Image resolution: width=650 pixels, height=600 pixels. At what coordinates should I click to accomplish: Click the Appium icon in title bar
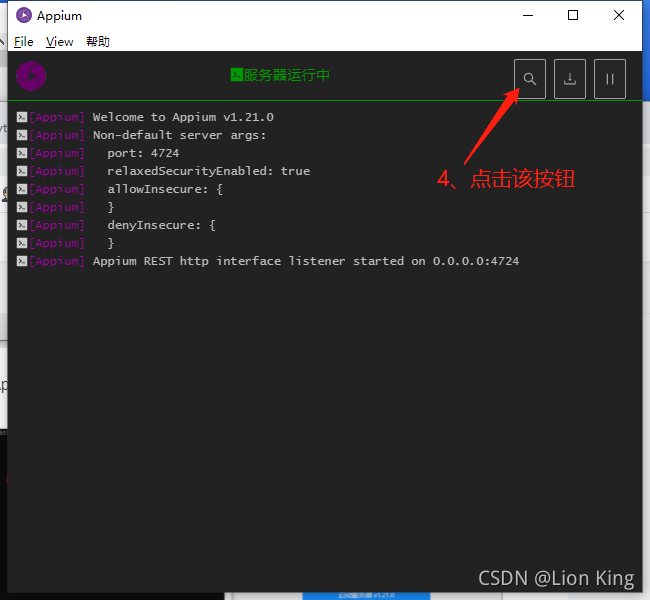tap(24, 15)
